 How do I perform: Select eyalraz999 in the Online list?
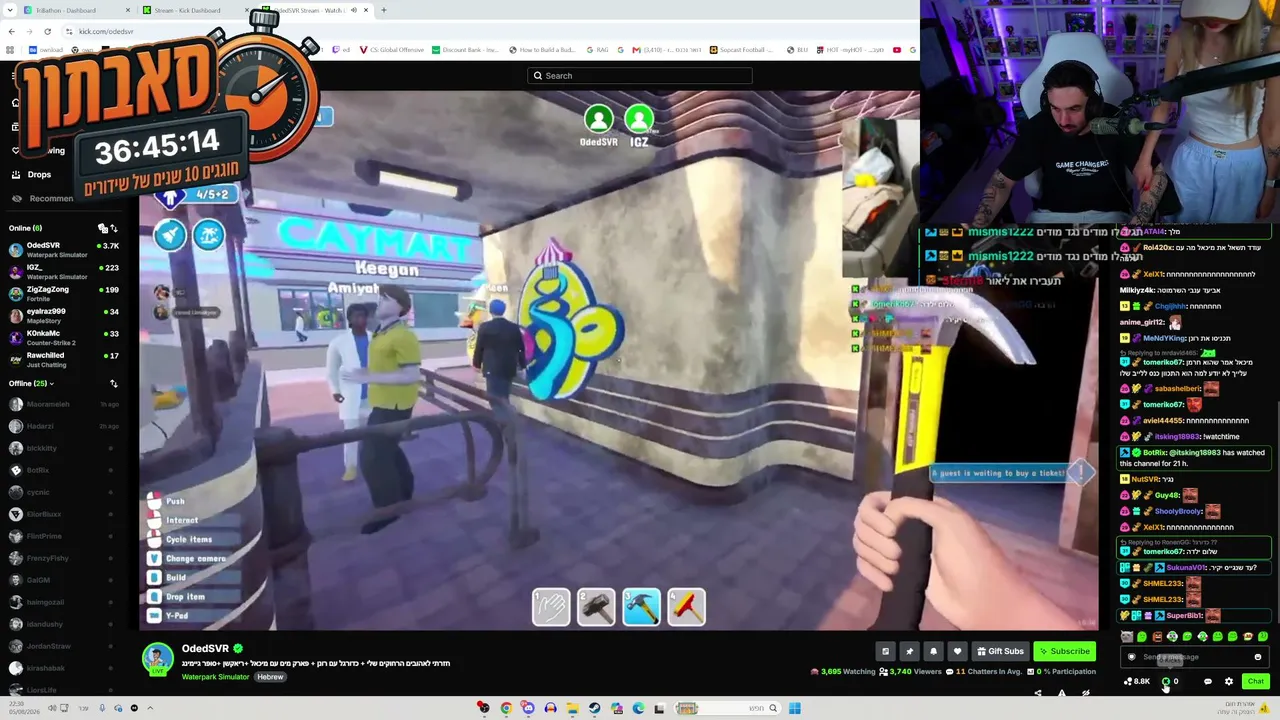pyautogui.click(x=65, y=315)
